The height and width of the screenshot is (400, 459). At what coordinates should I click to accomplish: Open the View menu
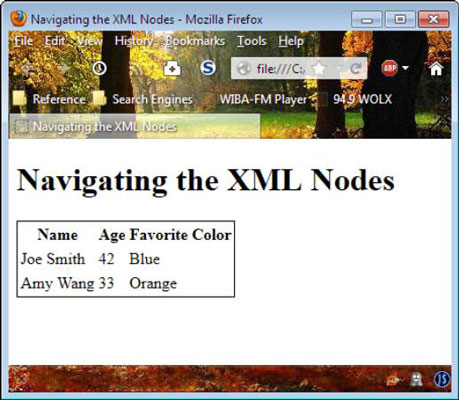90,41
